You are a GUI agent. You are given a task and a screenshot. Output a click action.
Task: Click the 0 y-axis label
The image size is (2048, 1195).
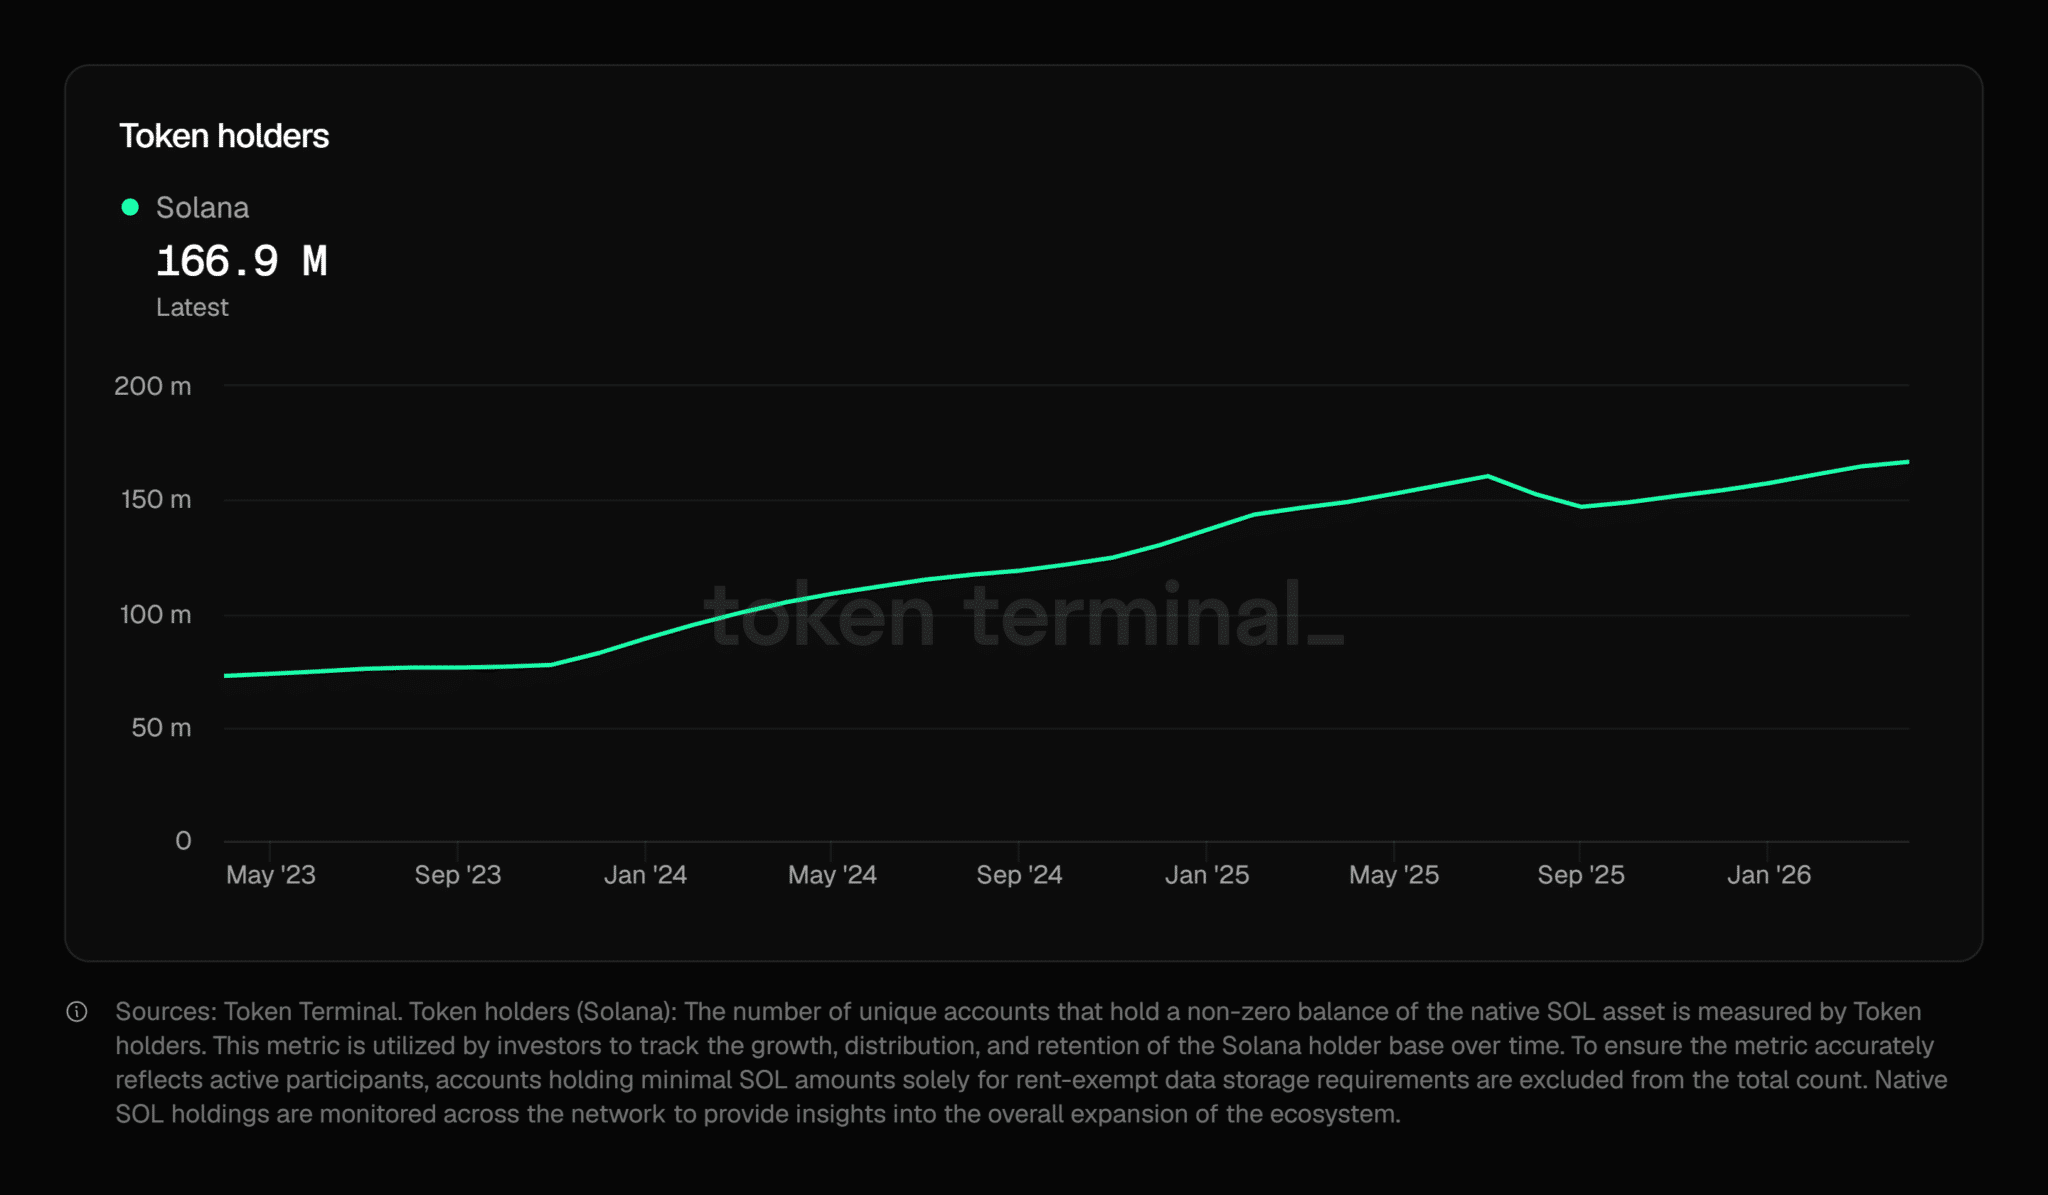coord(183,840)
